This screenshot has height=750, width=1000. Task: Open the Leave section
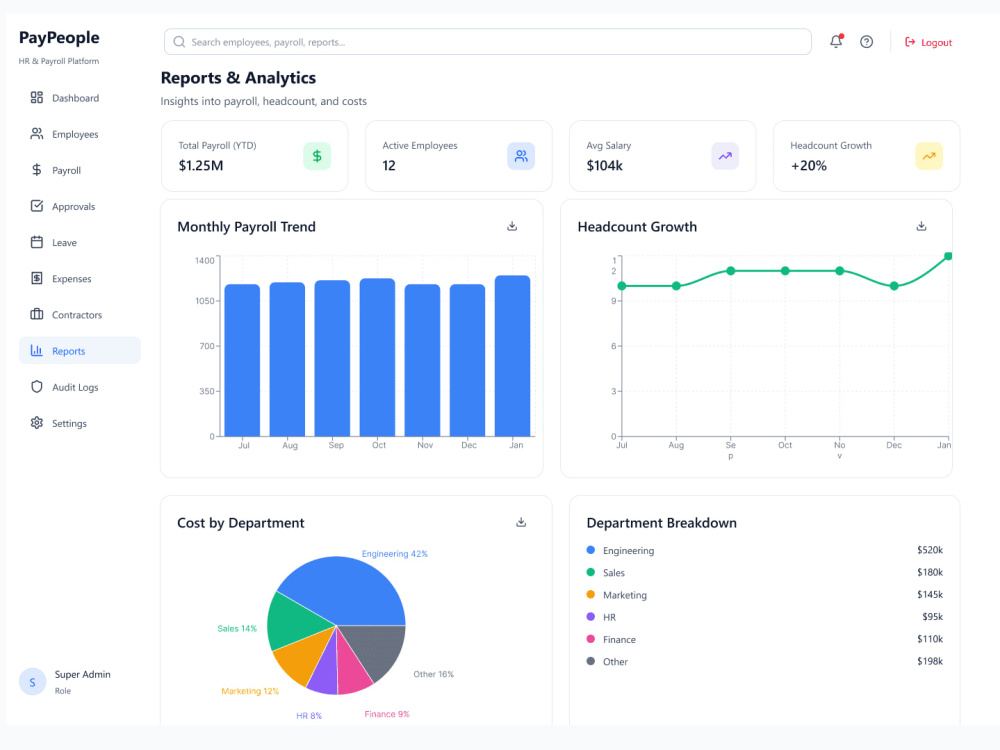[x=80, y=242]
